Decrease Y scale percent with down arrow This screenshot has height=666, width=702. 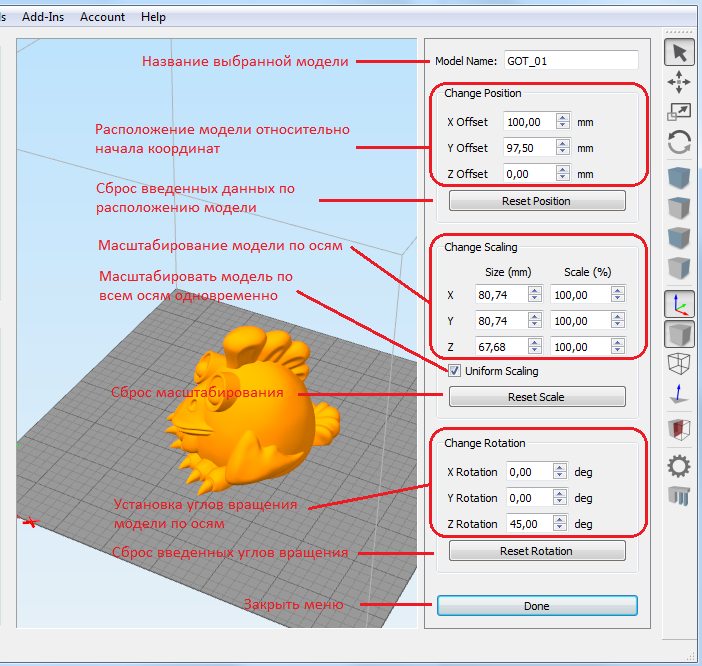(618, 325)
